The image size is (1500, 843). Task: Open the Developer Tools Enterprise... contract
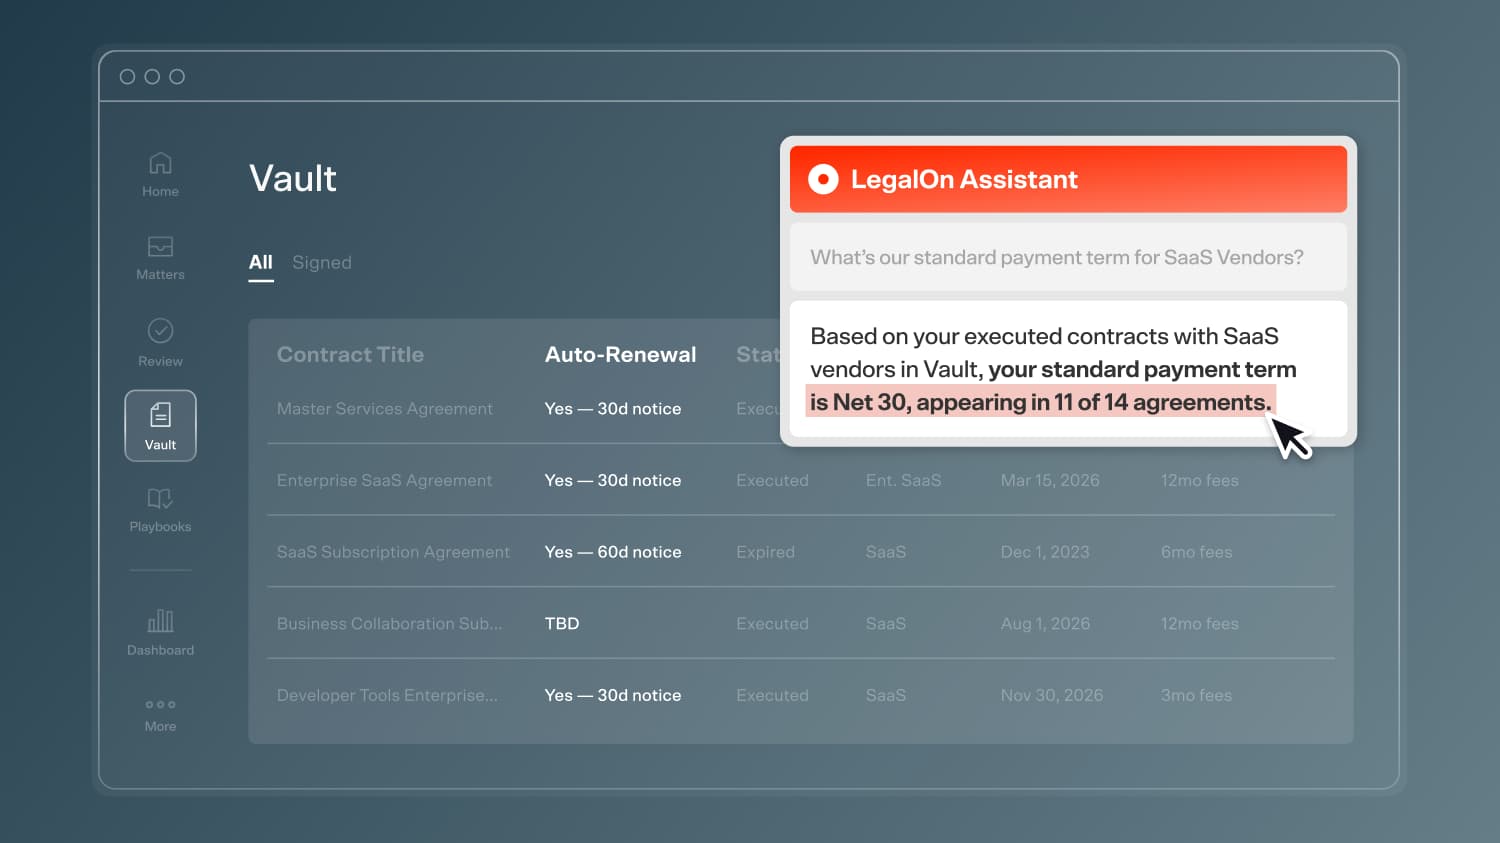pos(387,695)
